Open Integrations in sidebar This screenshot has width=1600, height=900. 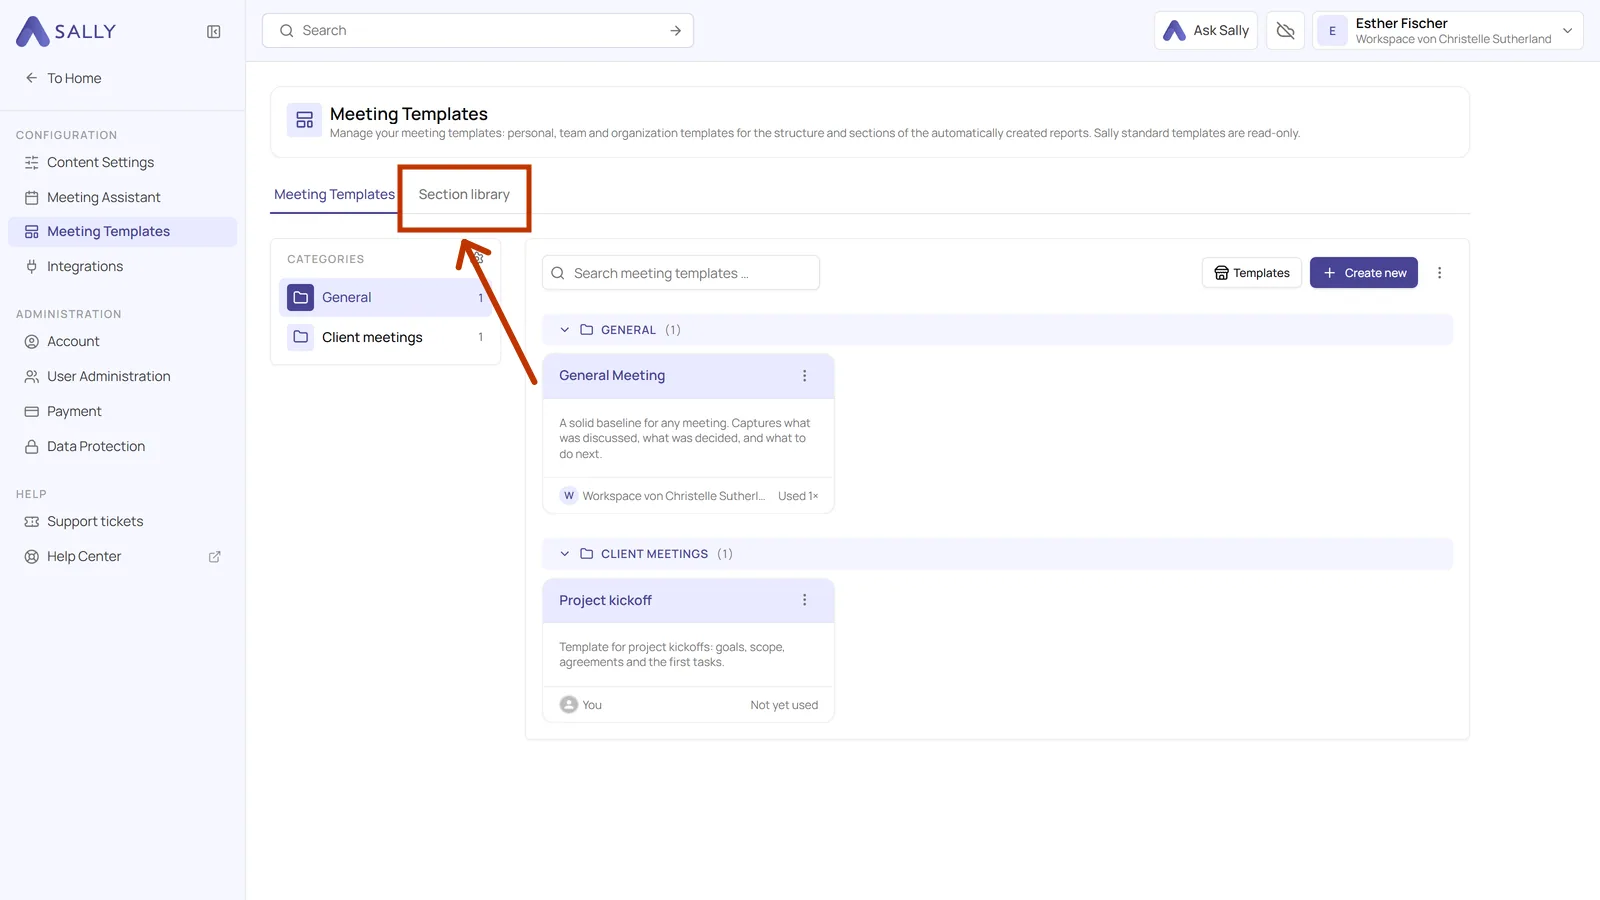point(122,266)
